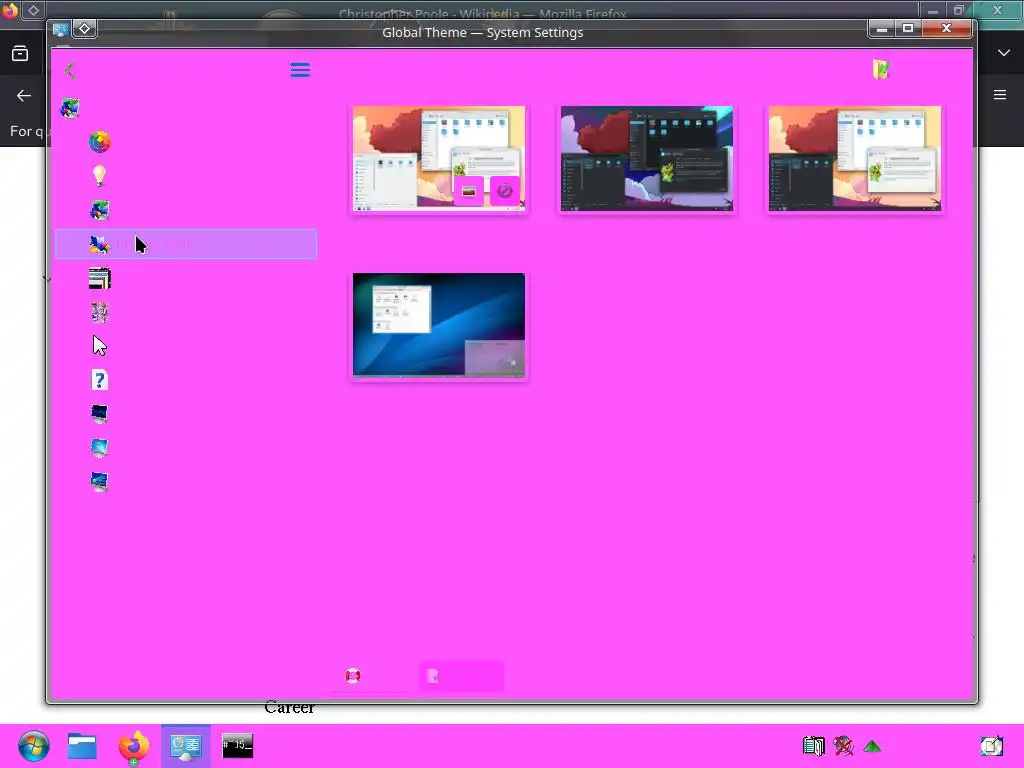Choose the dark Breeze theme thumbnail
The height and width of the screenshot is (768, 1024).
pos(647,159)
